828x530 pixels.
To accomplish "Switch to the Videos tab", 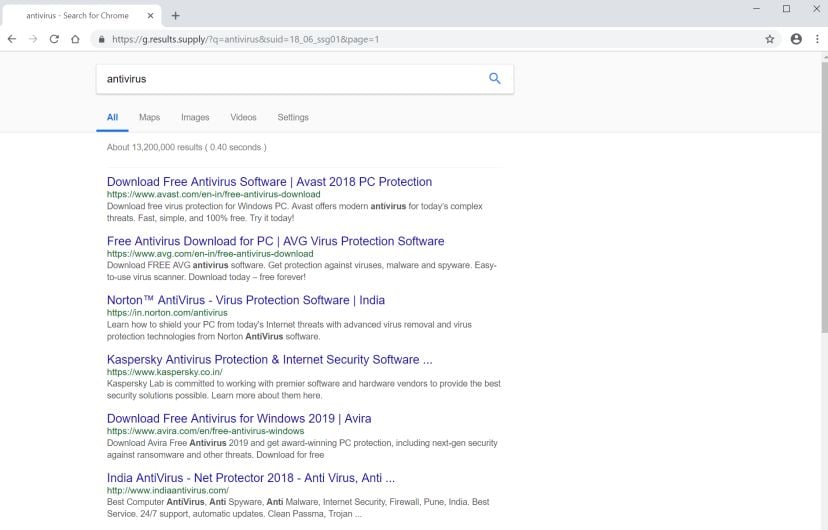I will click(x=243, y=117).
